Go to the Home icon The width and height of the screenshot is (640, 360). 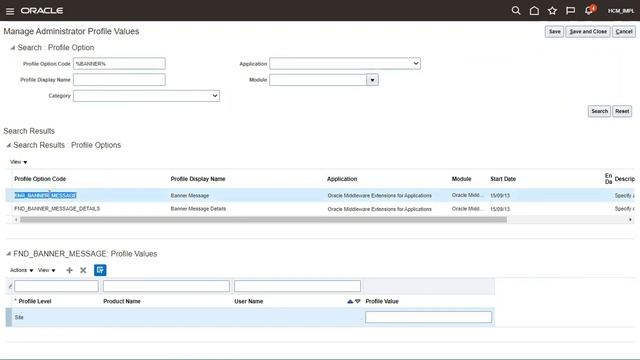point(534,11)
